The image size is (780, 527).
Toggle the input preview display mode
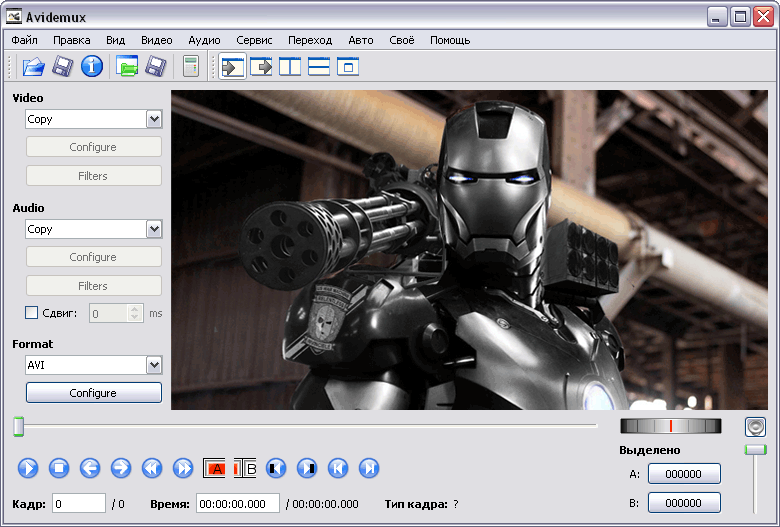[232, 67]
